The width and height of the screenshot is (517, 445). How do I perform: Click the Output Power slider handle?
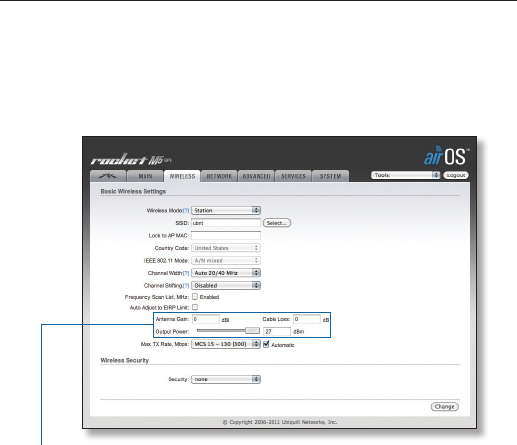(252, 331)
